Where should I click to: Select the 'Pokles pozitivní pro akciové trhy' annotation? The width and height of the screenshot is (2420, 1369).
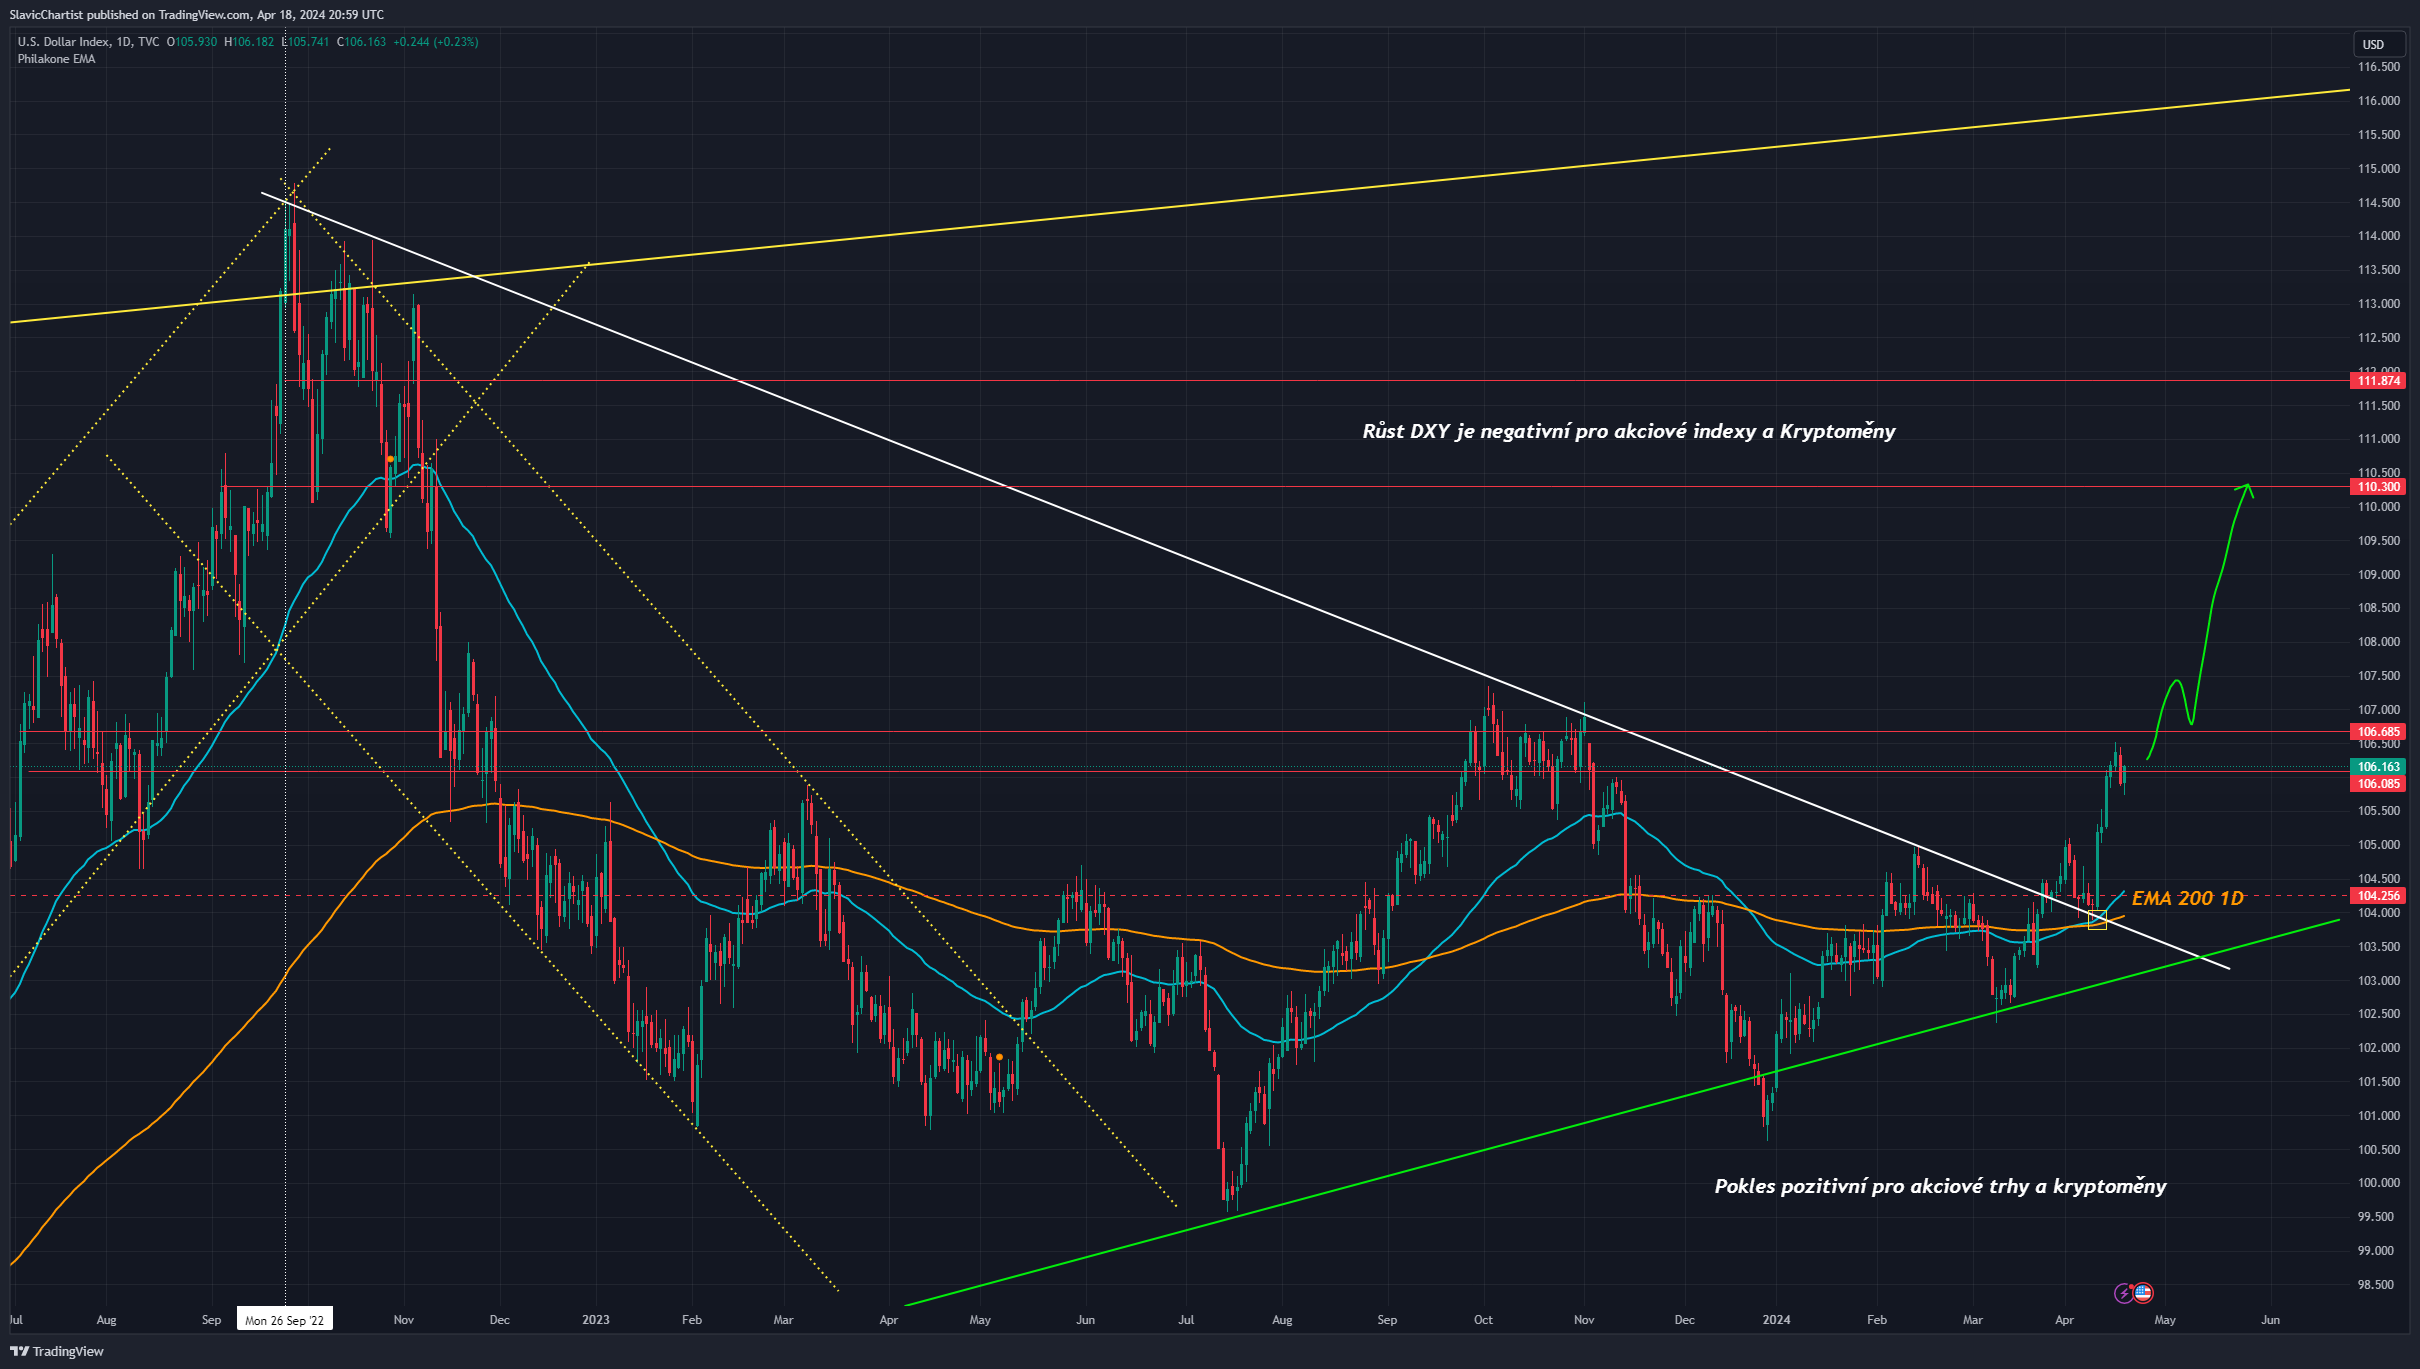coord(1940,1186)
